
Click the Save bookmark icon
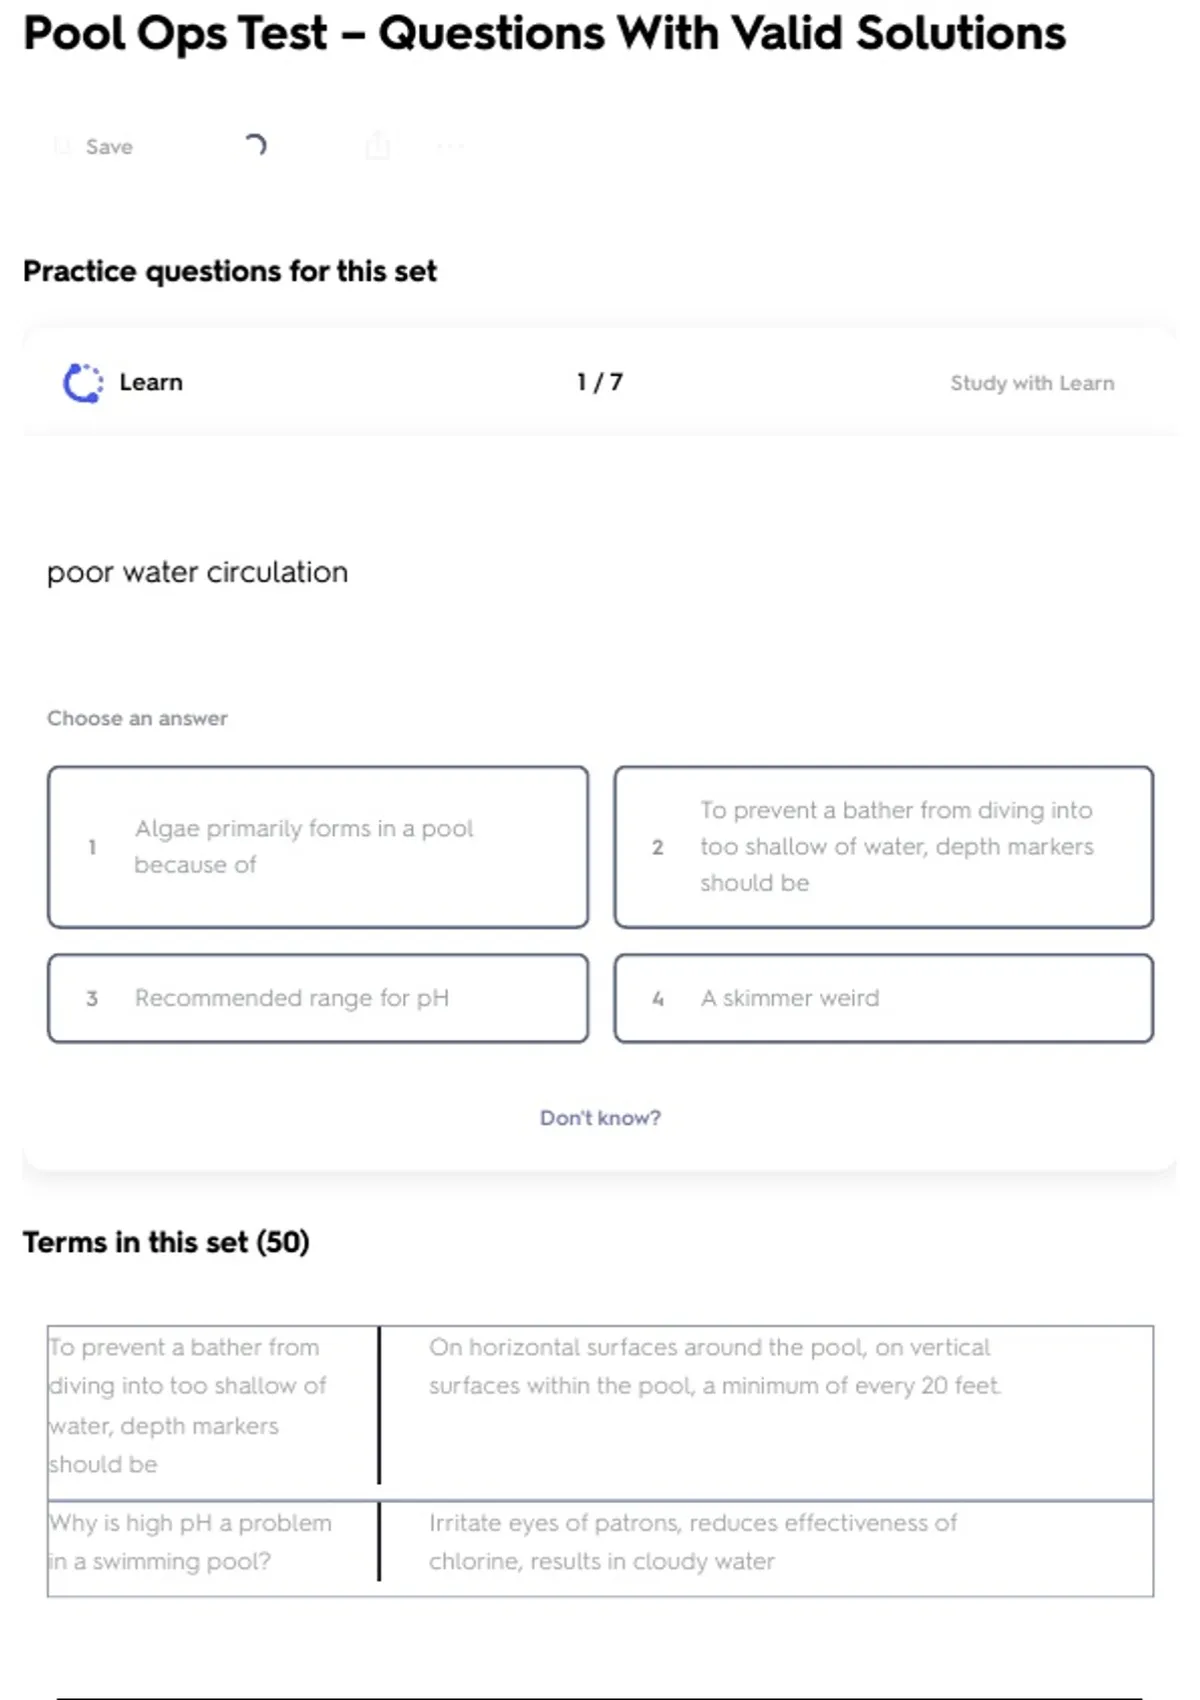[x=62, y=147]
